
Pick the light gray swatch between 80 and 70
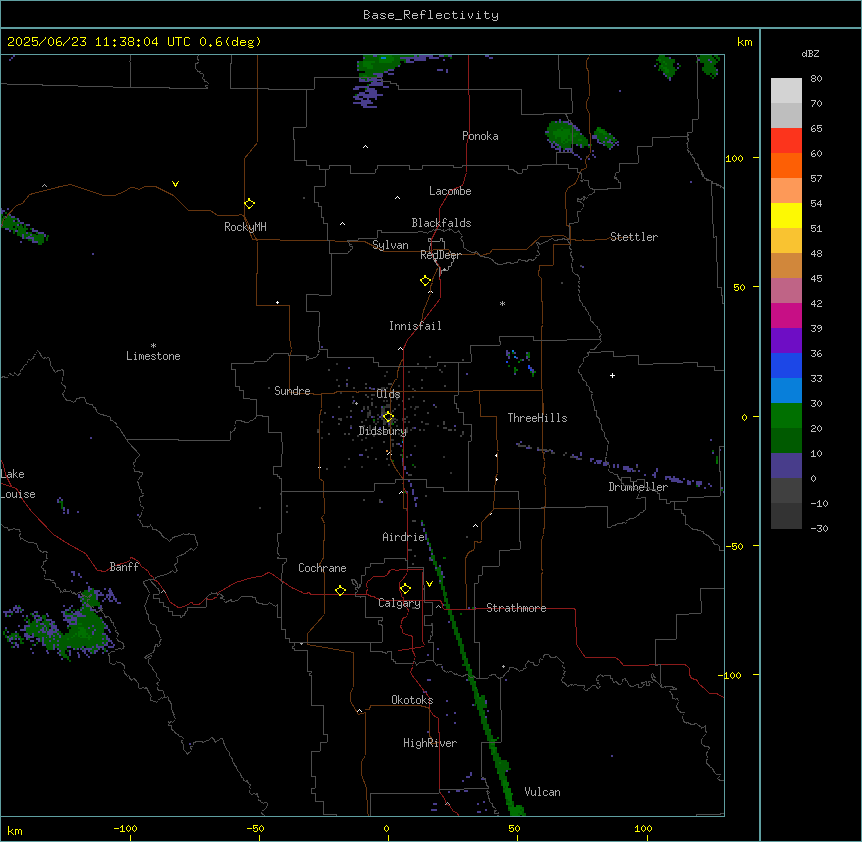pos(786,90)
